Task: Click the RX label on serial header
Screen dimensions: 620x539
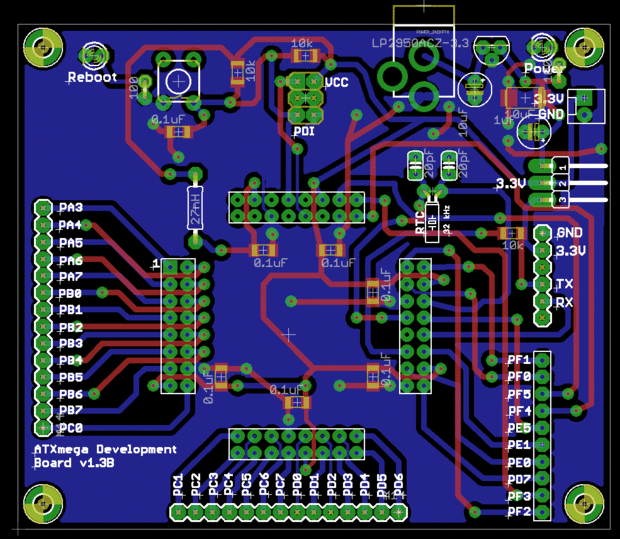Action: point(564,303)
